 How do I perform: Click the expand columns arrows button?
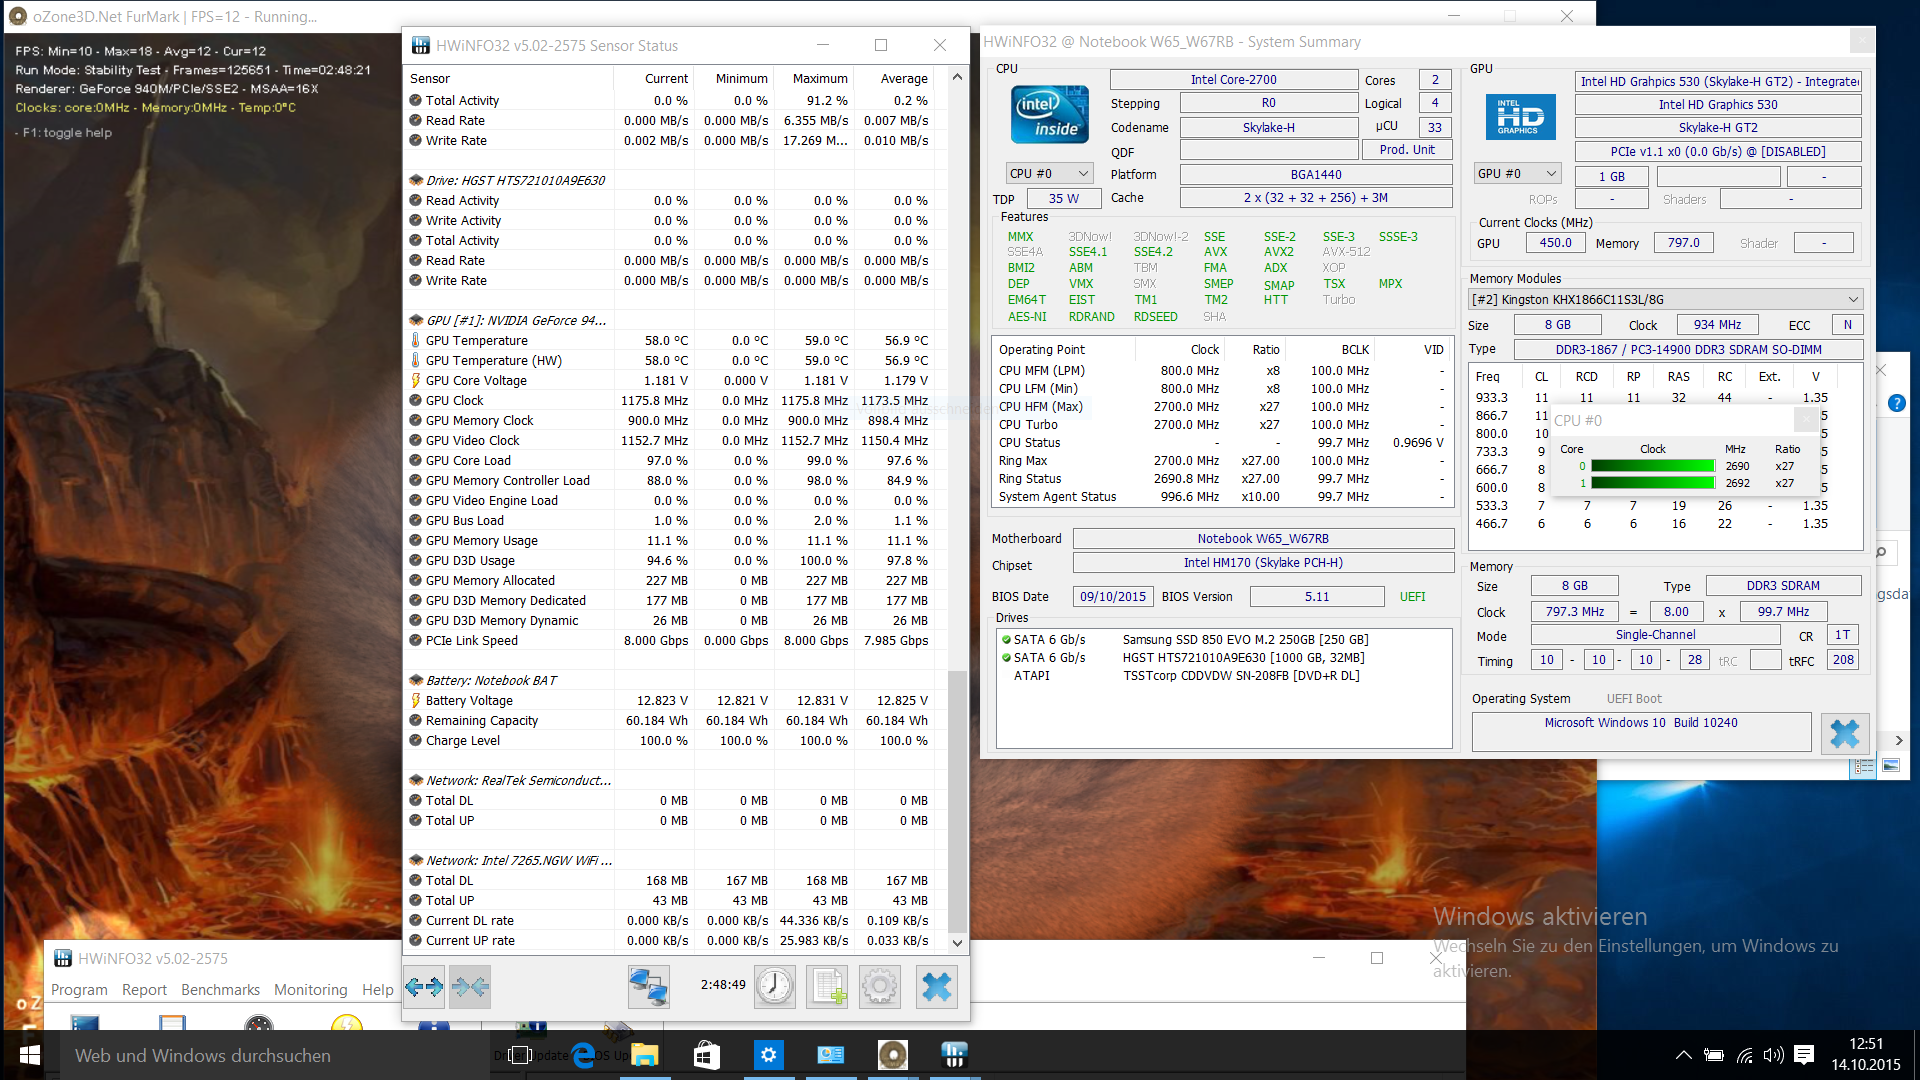click(424, 987)
